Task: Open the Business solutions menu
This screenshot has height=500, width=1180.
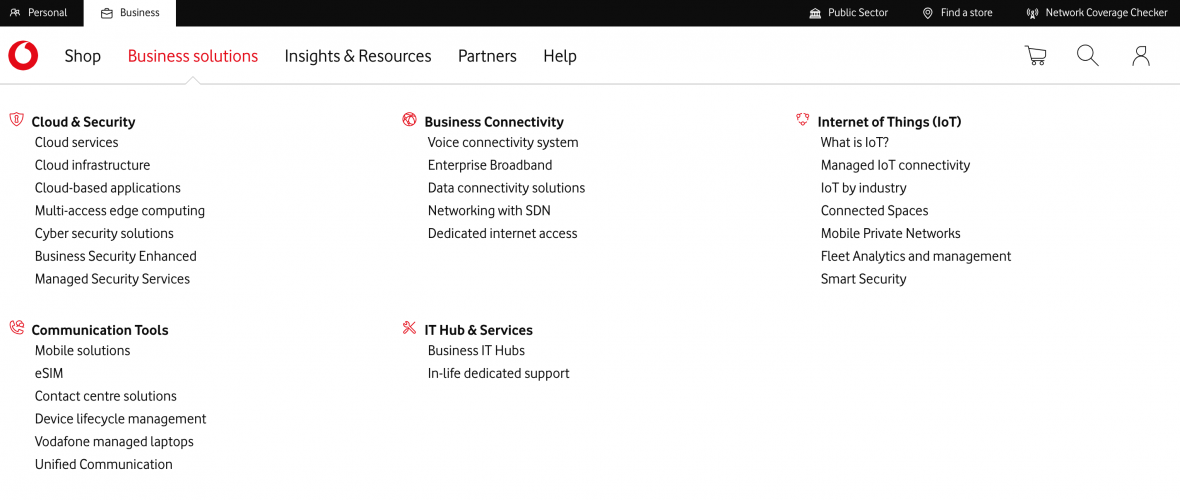Action: click(x=193, y=56)
